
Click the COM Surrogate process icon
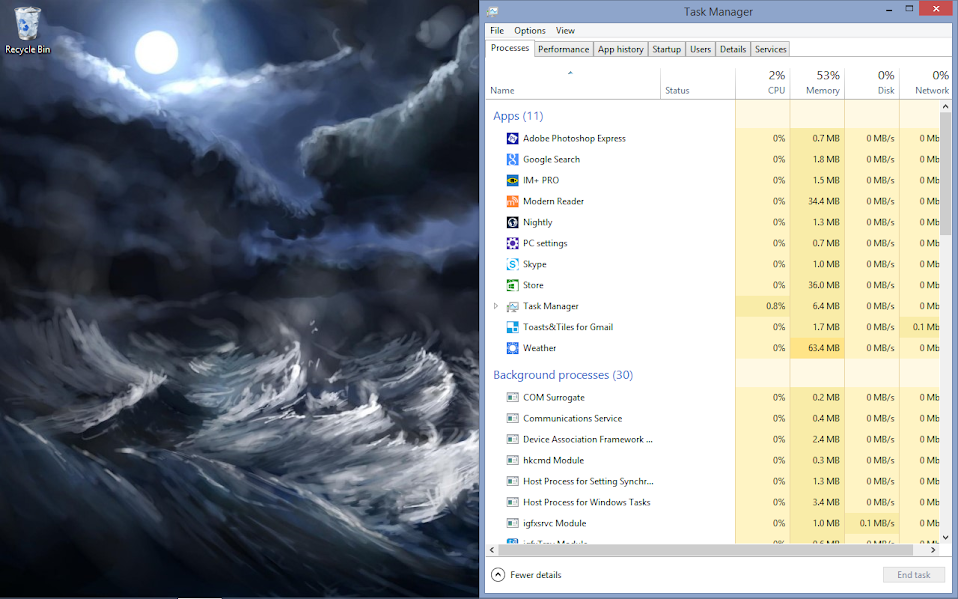[513, 397]
